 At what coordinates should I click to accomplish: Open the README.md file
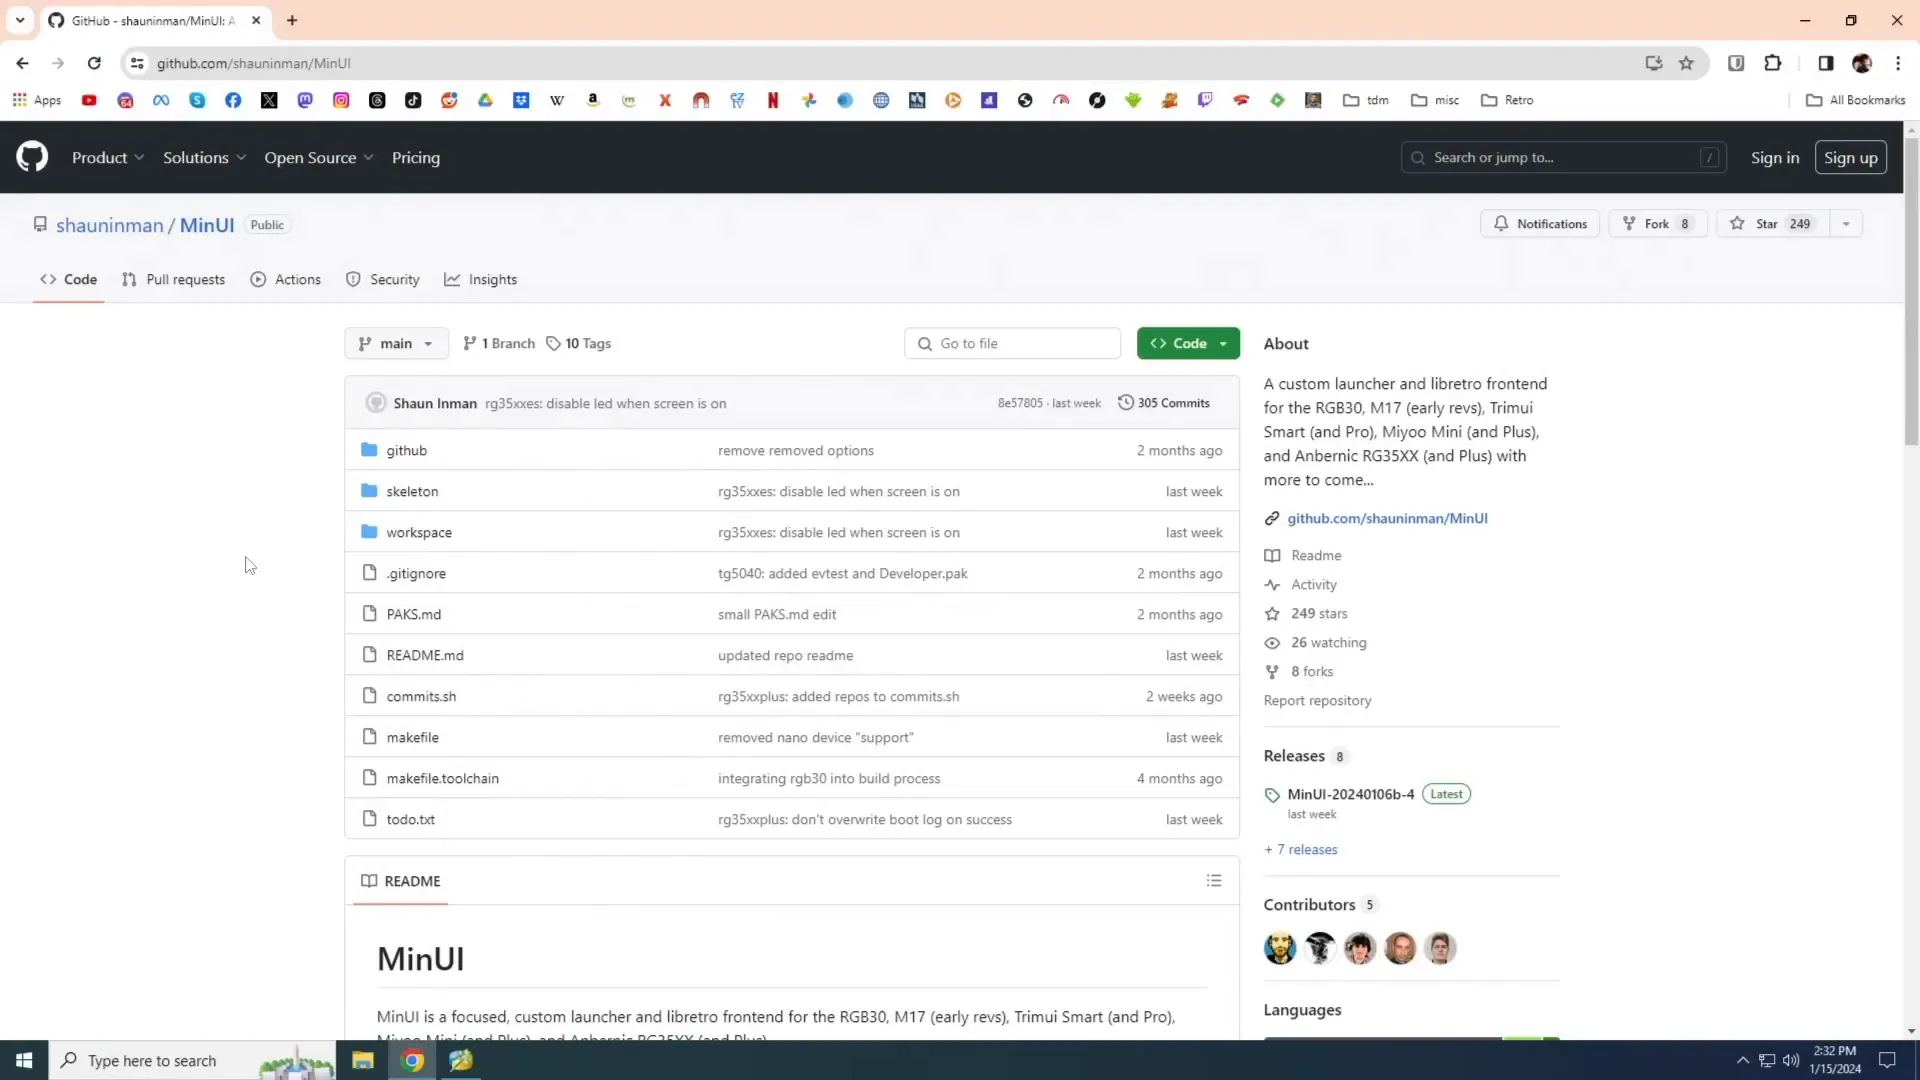[425, 656]
